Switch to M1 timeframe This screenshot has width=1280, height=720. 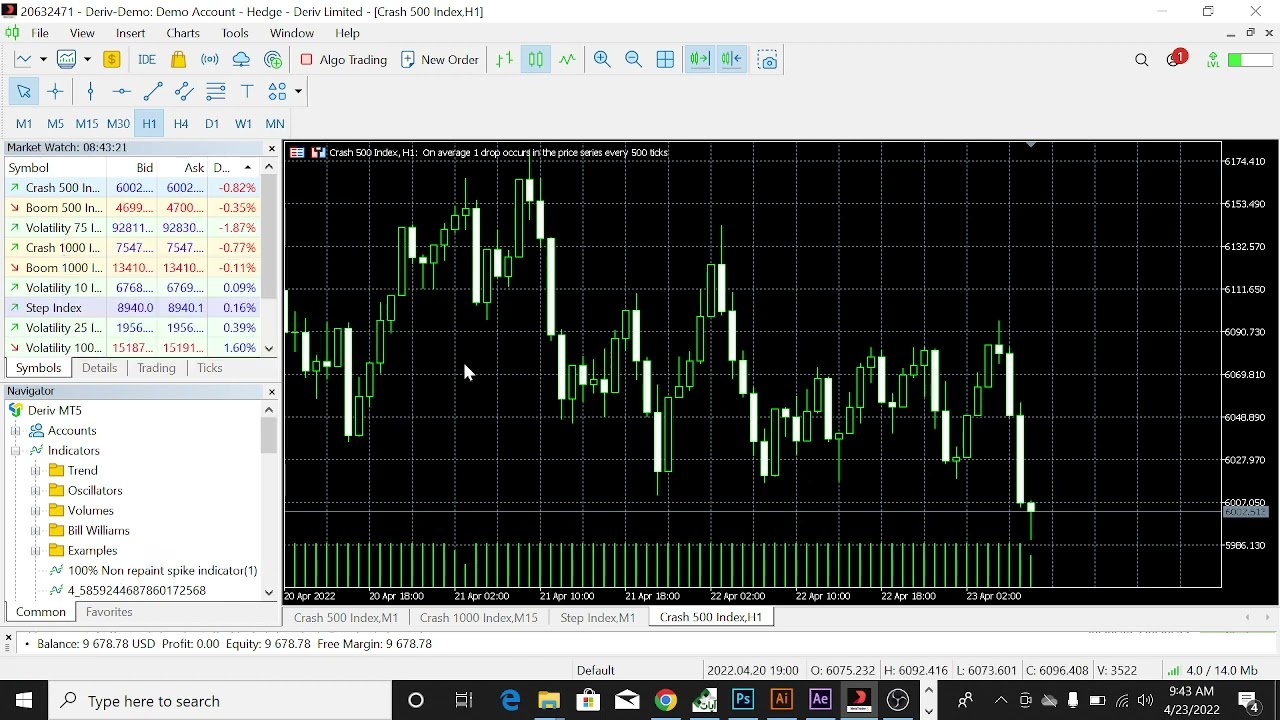24,124
